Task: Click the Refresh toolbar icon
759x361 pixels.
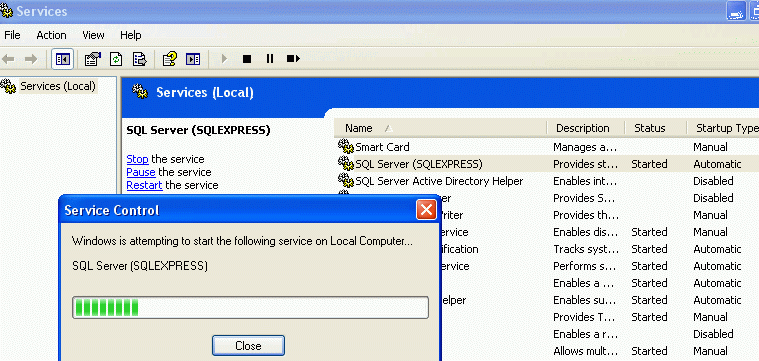Action: [116, 59]
